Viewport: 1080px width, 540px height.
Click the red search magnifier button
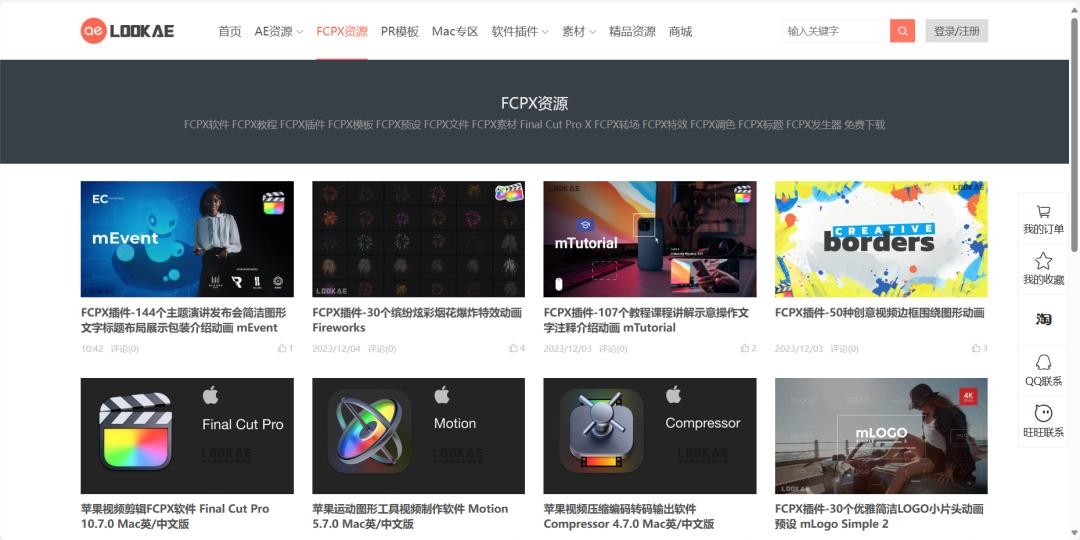coord(902,31)
